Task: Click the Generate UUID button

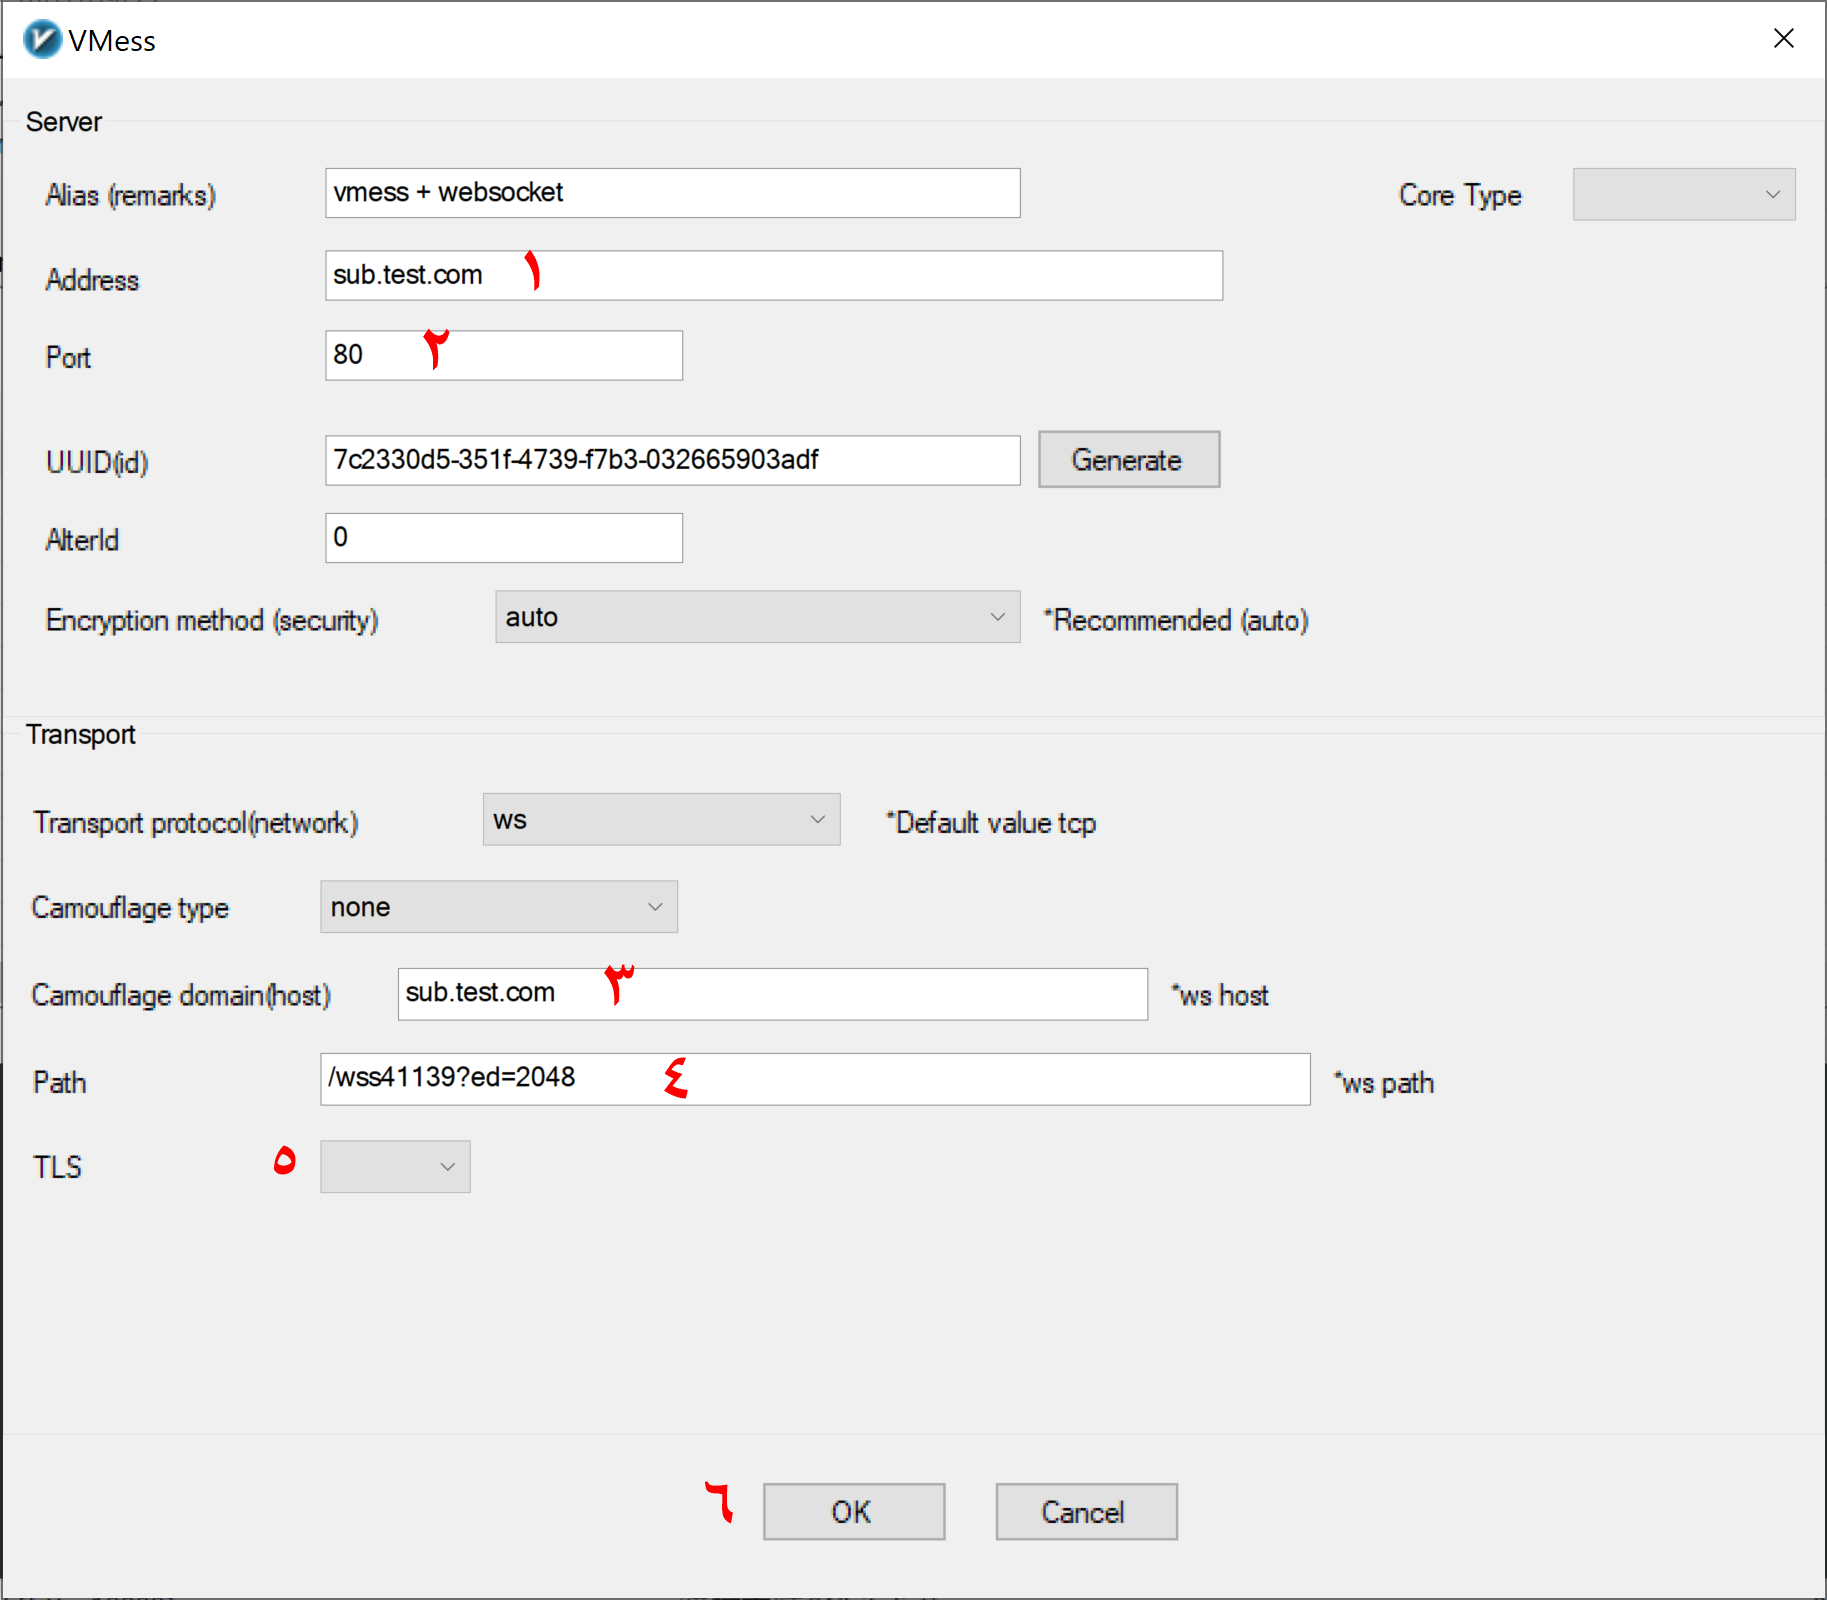Action: pos(1129,460)
